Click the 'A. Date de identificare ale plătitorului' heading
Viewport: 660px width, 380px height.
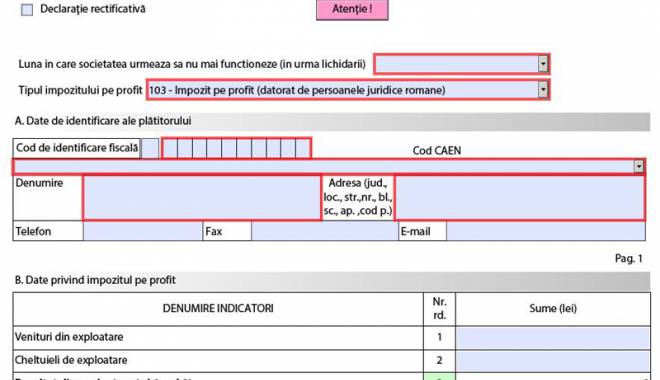[x=103, y=121]
